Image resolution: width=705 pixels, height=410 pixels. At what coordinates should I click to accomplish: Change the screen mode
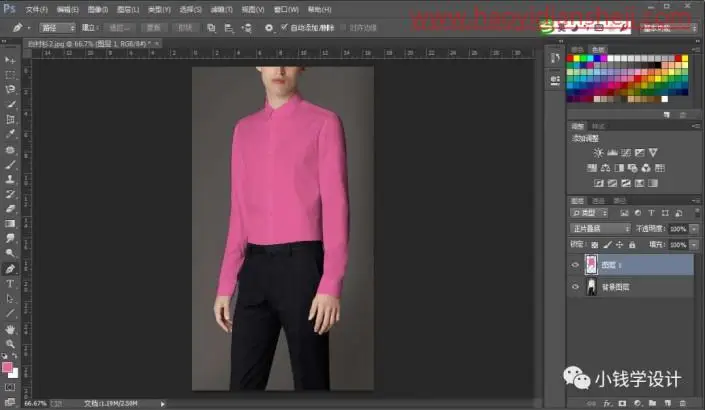(10, 402)
